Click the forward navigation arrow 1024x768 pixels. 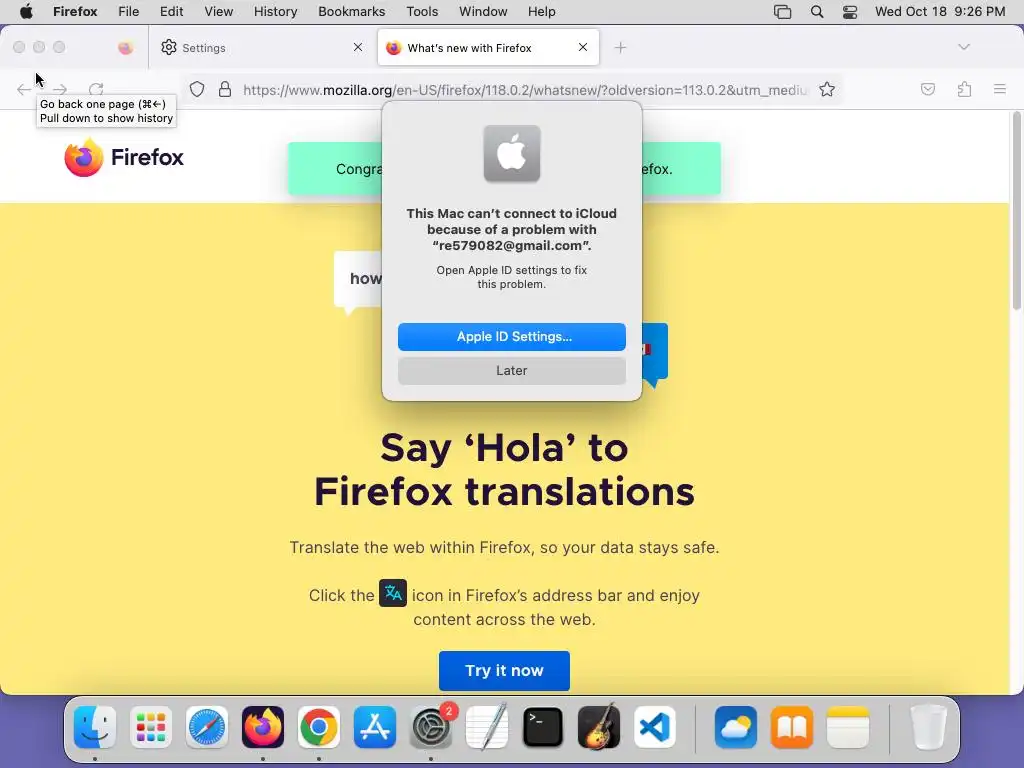click(x=60, y=89)
